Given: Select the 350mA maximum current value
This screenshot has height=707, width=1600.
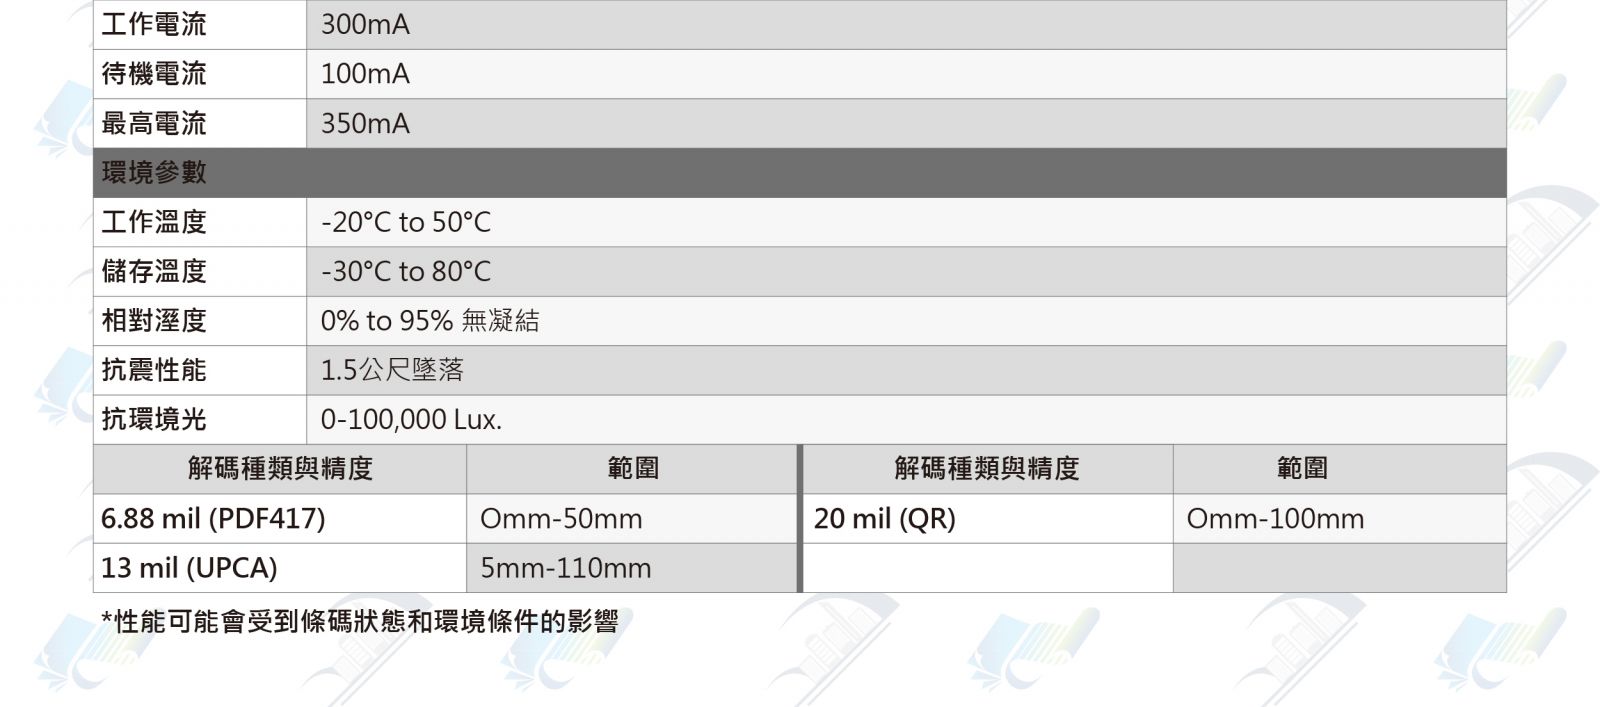Looking at the screenshot, I should point(906,123).
